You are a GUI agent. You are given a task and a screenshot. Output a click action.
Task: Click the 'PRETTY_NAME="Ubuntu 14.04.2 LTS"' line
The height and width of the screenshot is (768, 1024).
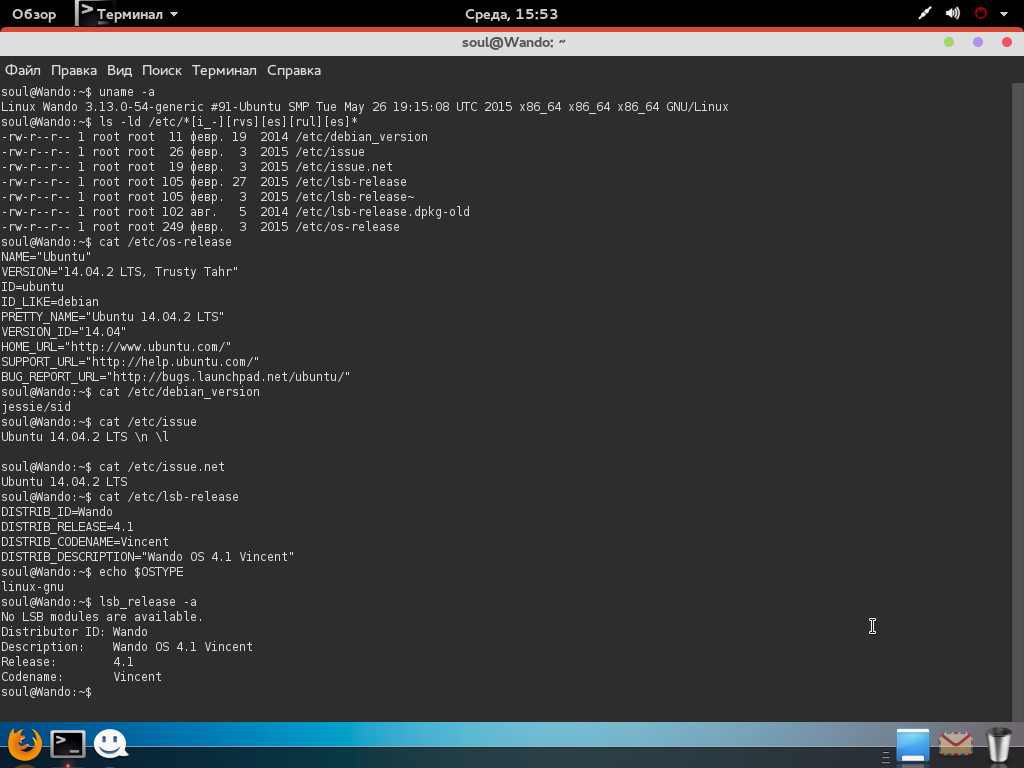[x=112, y=317]
